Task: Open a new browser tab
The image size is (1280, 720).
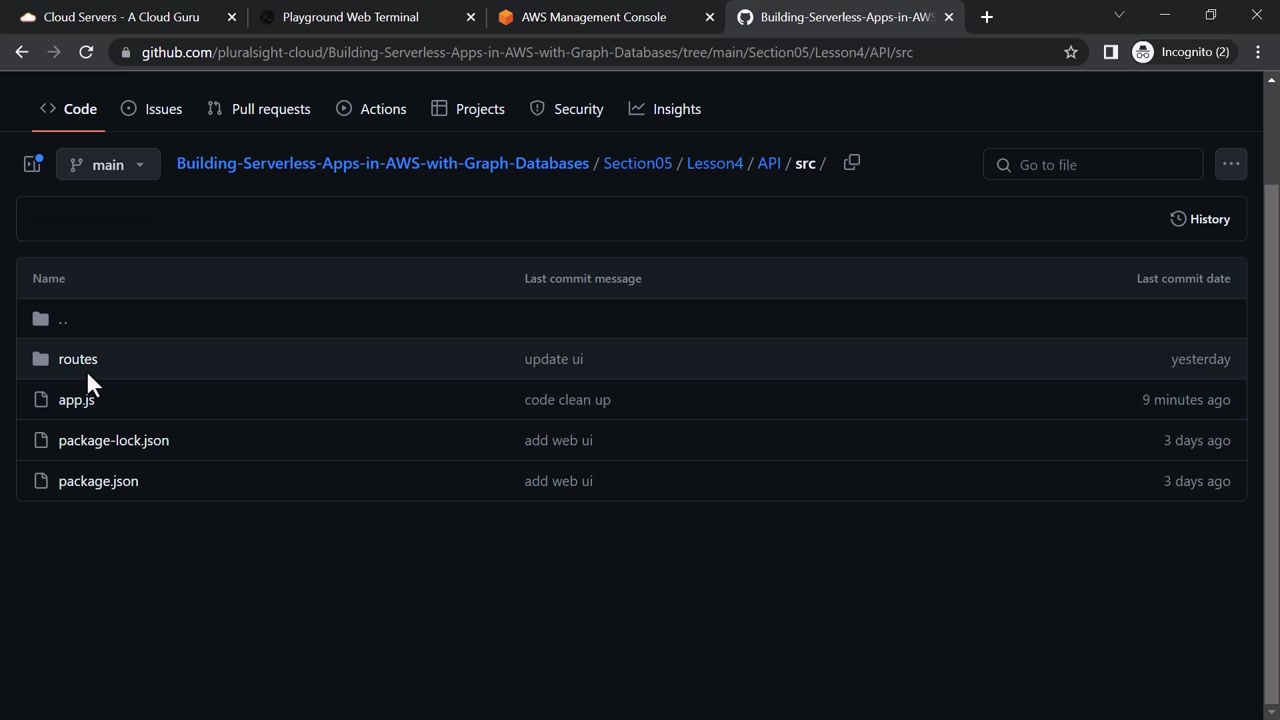Action: [987, 17]
